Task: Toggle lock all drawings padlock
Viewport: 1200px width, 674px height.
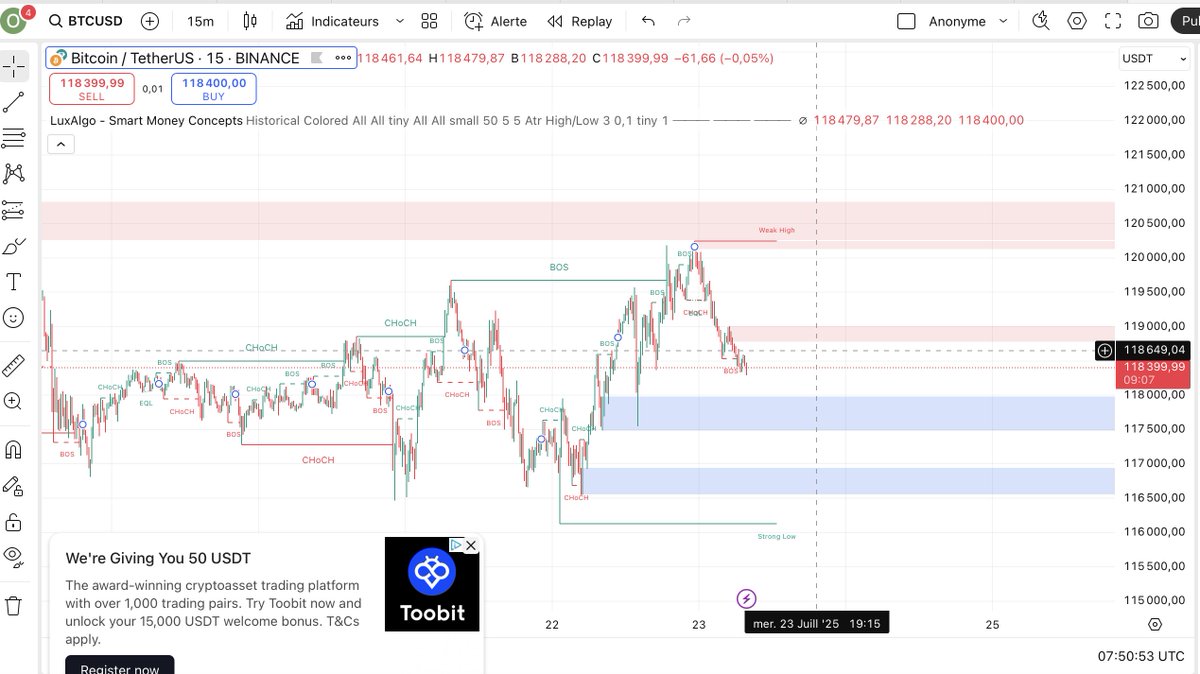Action: (x=14, y=522)
